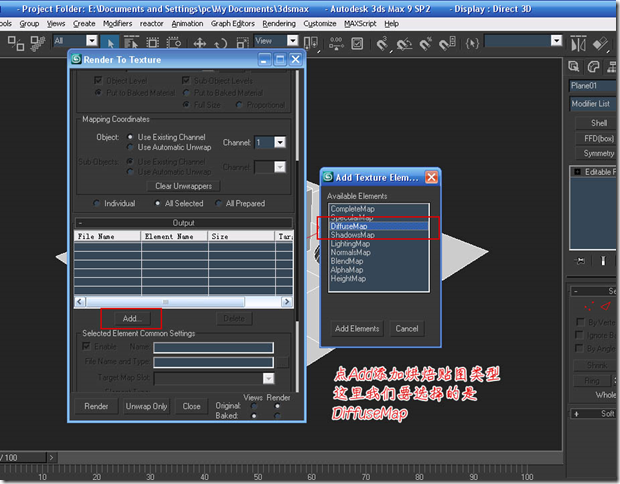The width and height of the screenshot is (620, 484).
Task: Activate the Select Object arrow tool
Action: coord(110,42)
